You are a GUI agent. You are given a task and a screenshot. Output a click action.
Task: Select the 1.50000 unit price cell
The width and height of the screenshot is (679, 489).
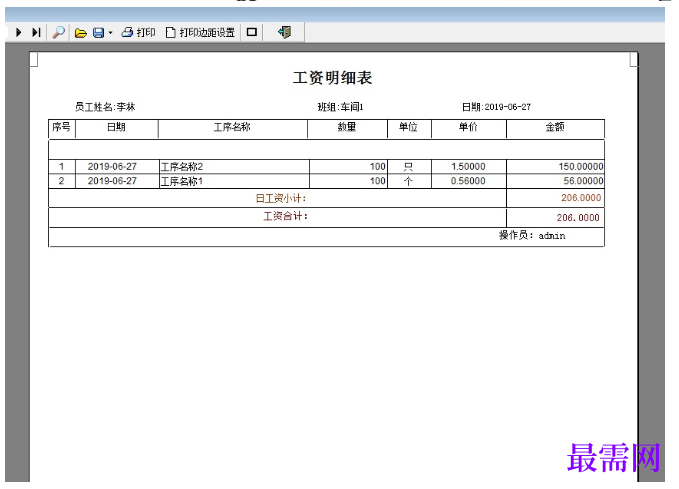click(x=469, y=167)
